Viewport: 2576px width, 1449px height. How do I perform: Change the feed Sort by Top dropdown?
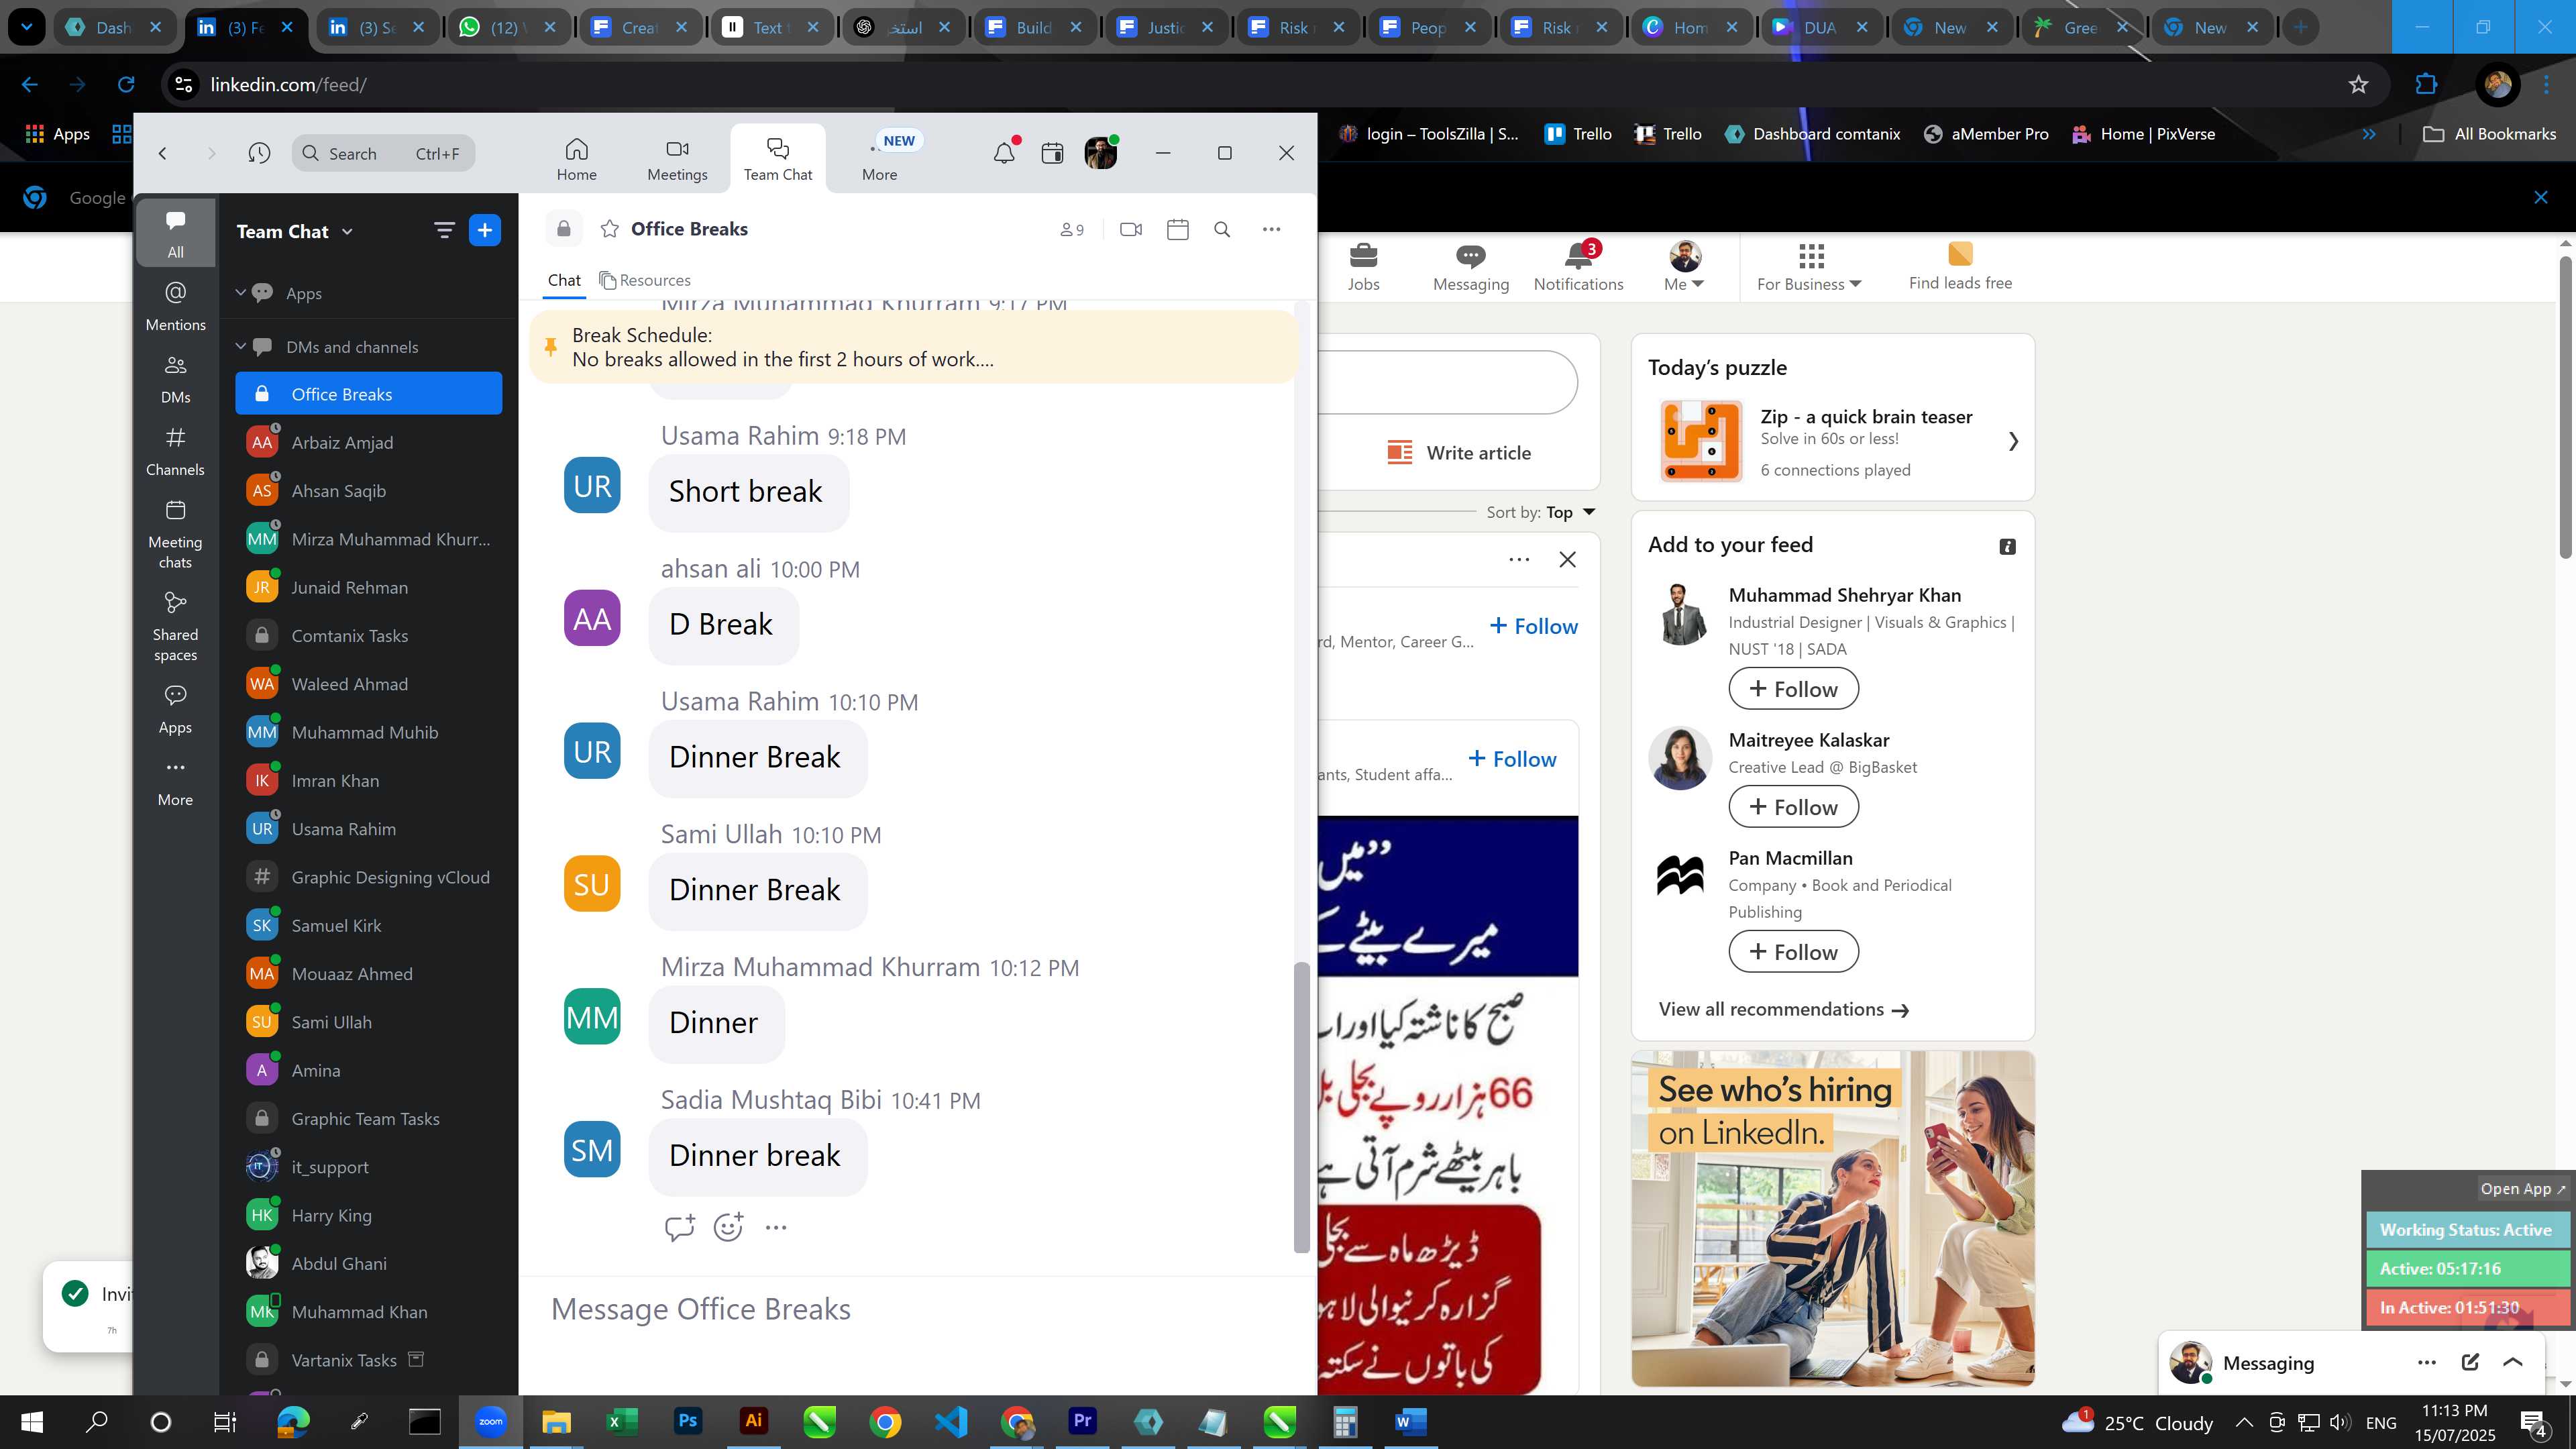click(1570, 512)
